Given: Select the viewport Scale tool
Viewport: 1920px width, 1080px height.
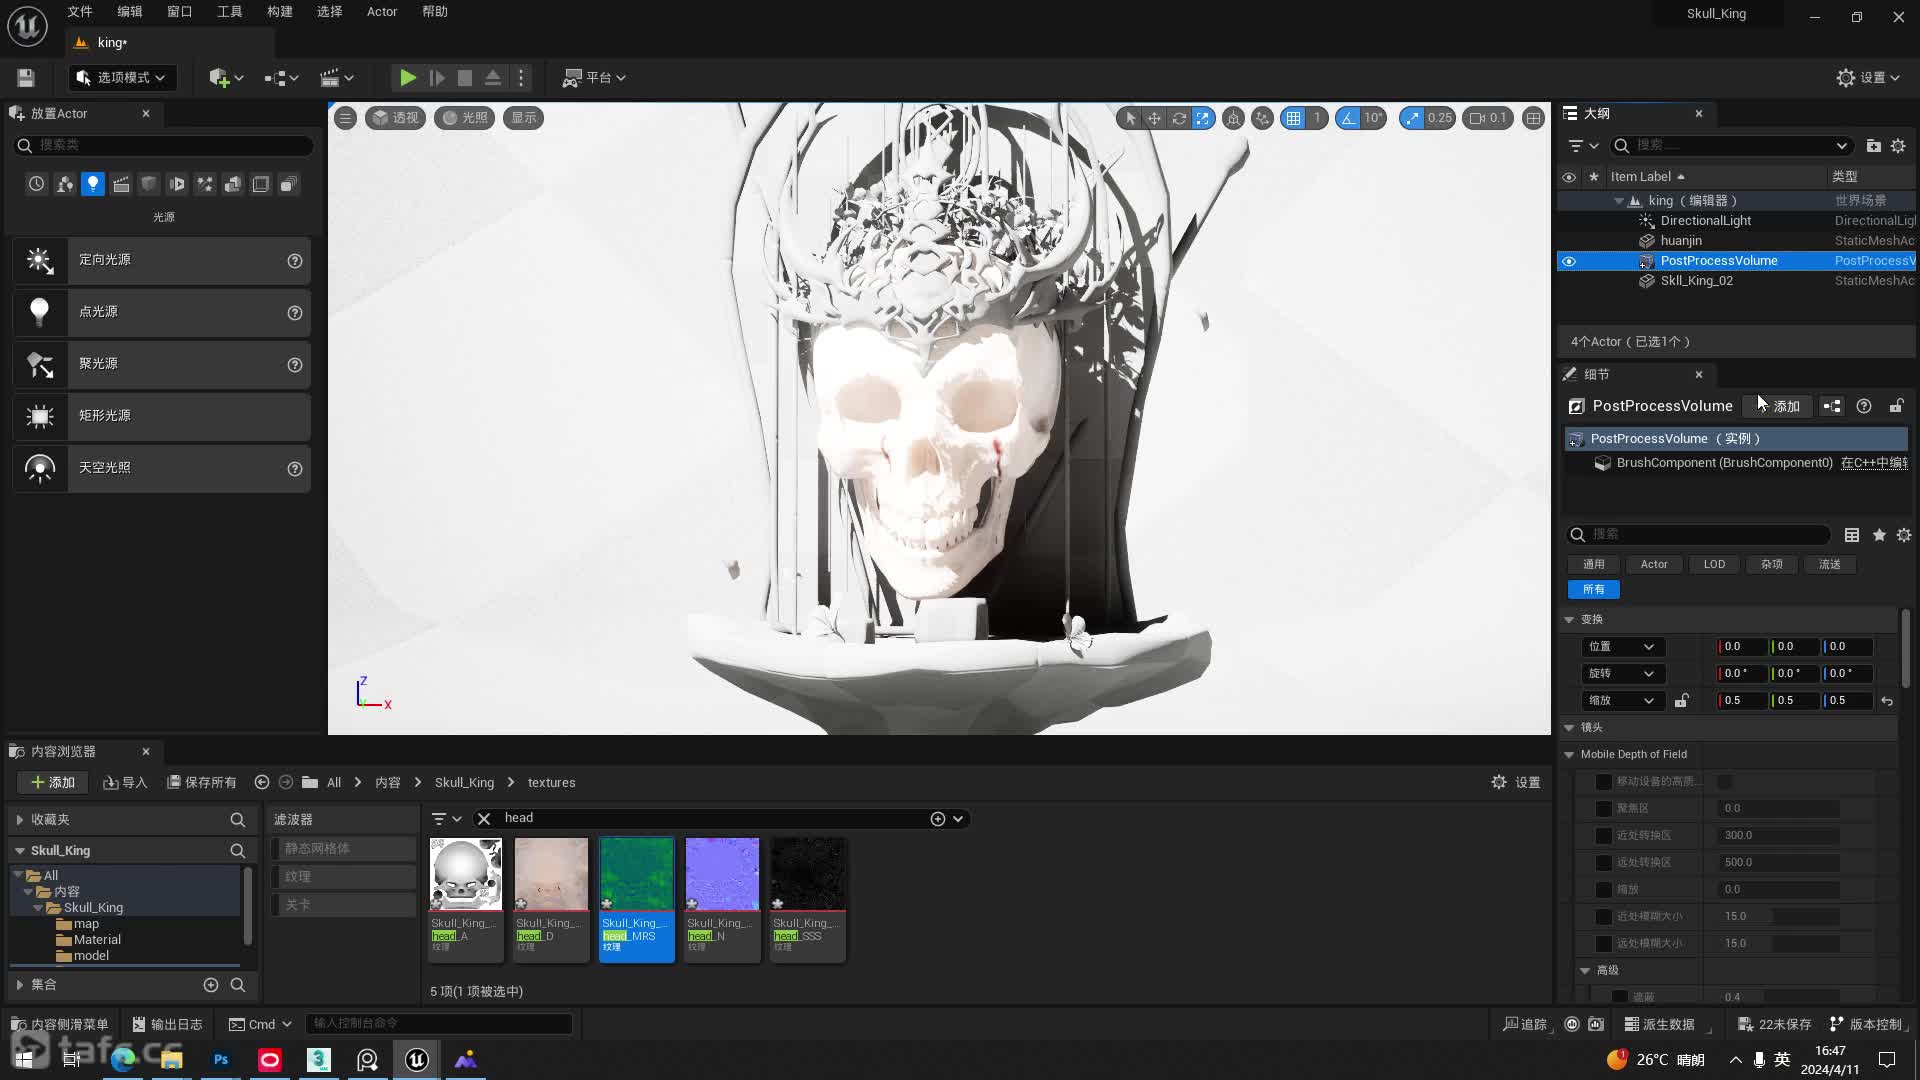Looking at the screenshot, I should point(1203,118).
